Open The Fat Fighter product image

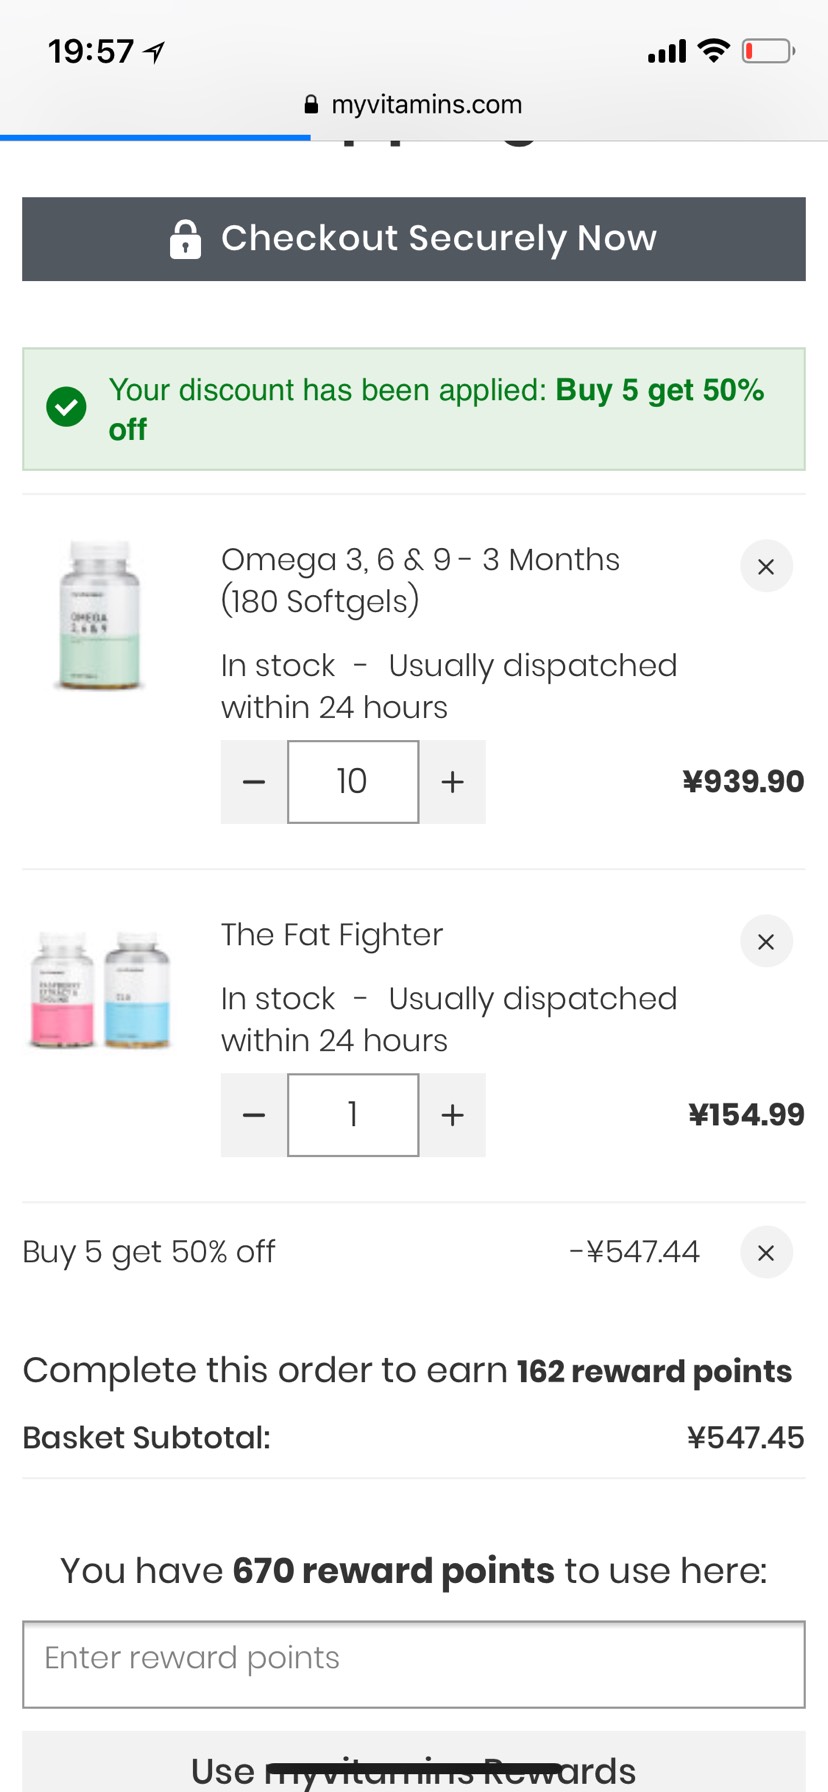pos(100,990)
